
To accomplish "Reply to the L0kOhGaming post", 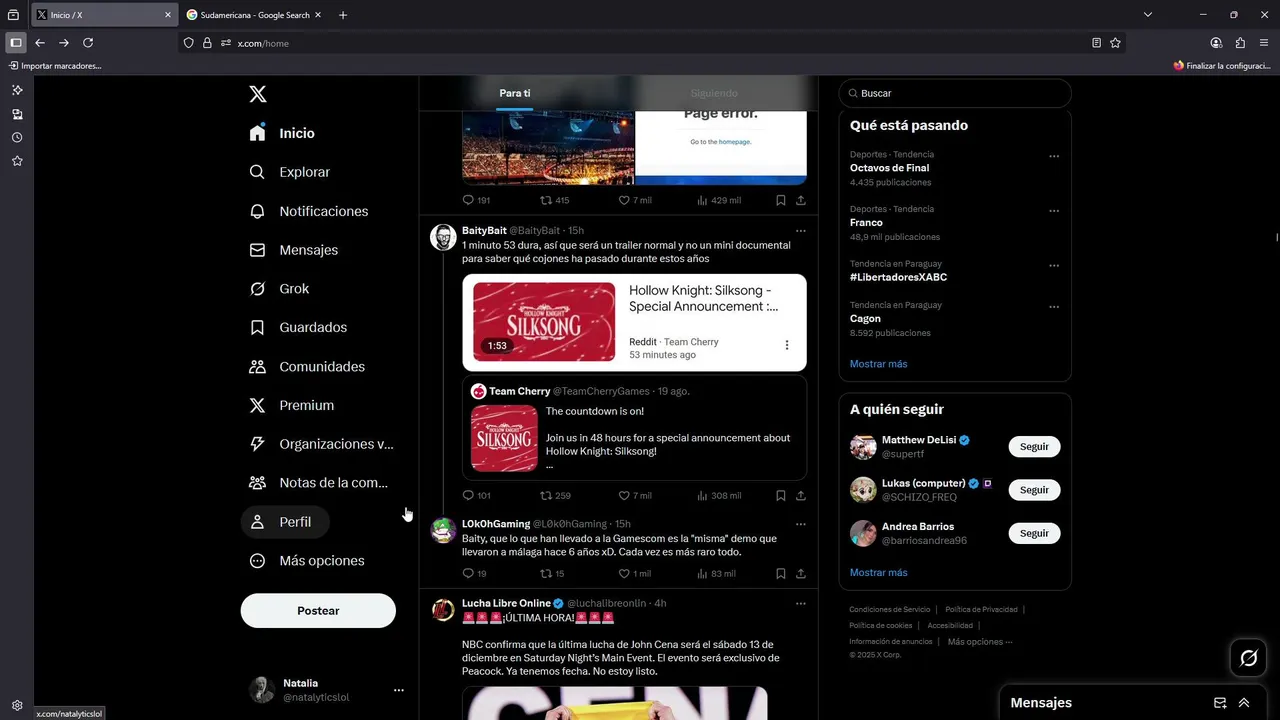I will pos(474,574).
